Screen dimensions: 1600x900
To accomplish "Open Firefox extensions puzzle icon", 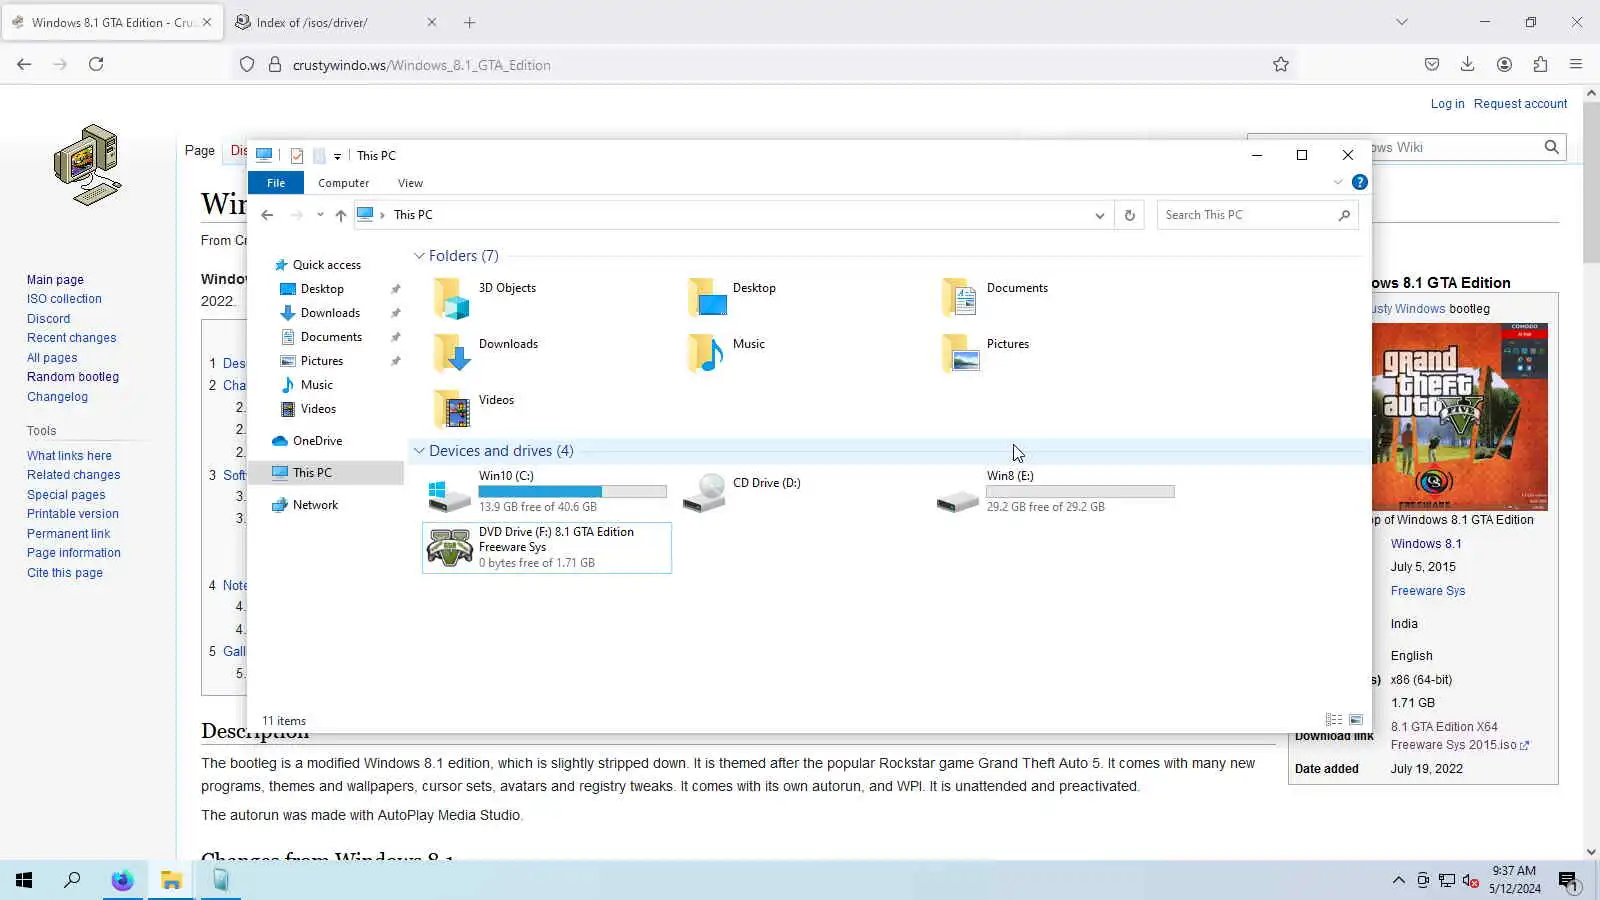I will pyautogui.click(x=1540, y=64).
